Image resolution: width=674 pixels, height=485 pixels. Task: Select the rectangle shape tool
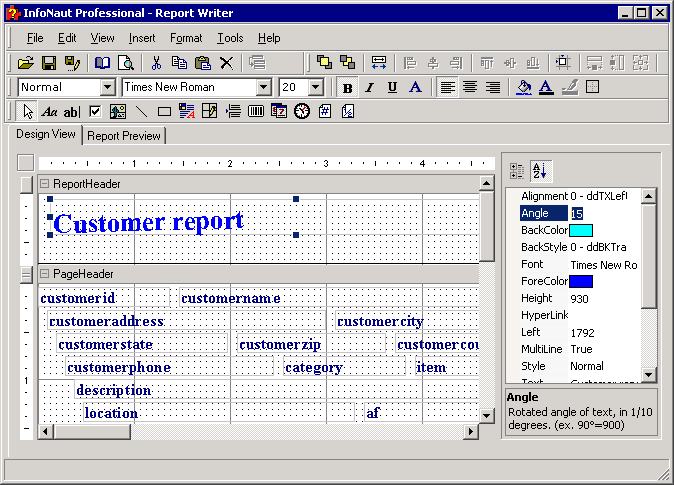(x=164, y=112)
